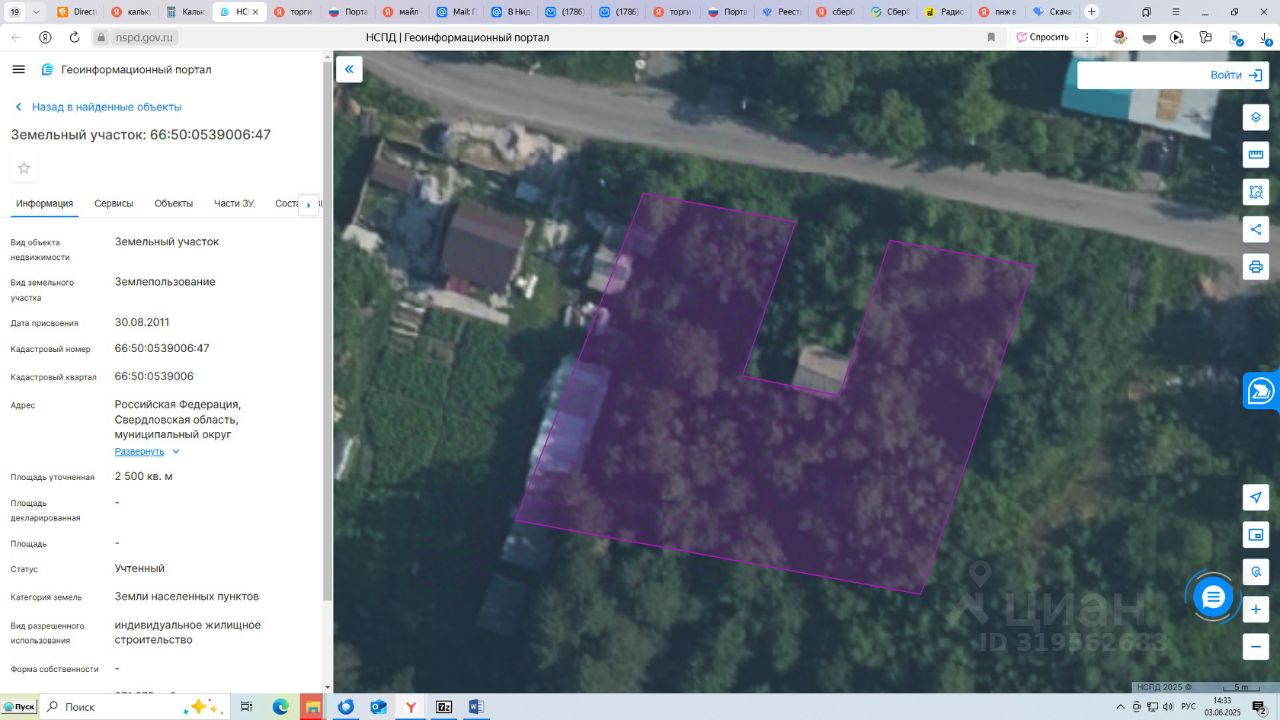The image size is (1280, 720).
Task: Switch to the Direct browser tab
Action: 78,12
